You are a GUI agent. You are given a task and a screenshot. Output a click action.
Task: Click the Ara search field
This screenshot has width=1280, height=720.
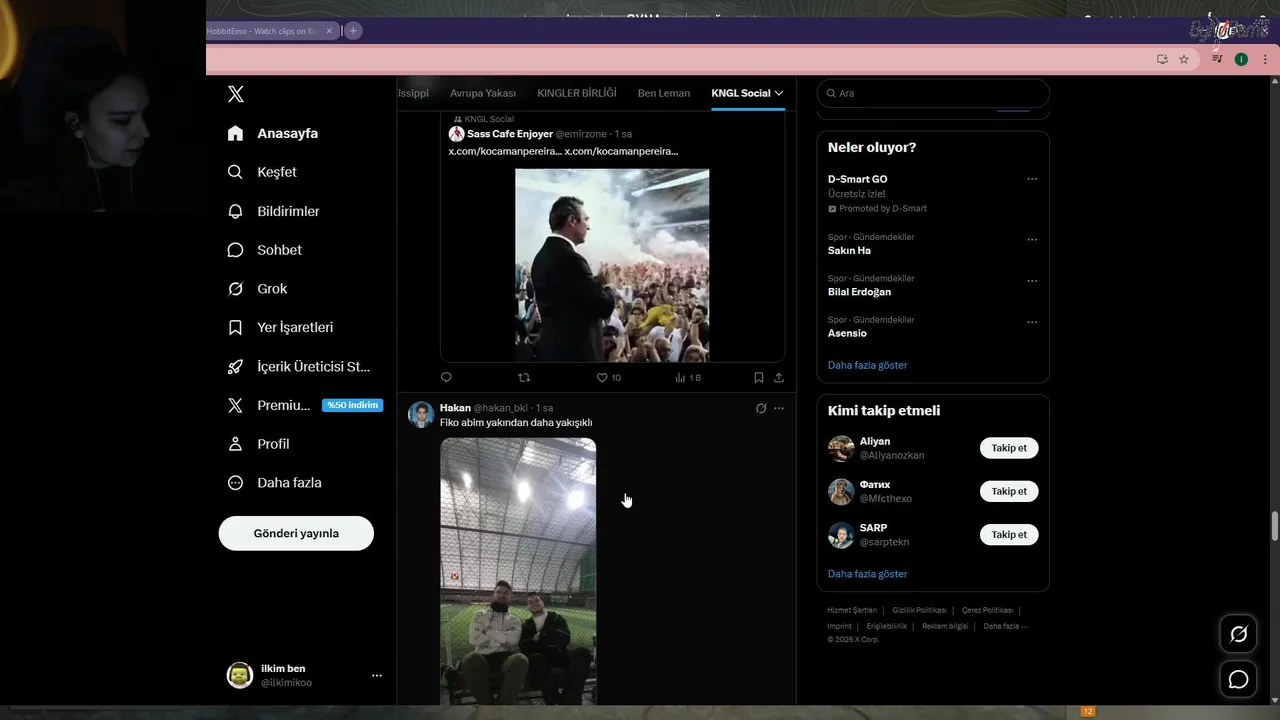pos(933,93)
